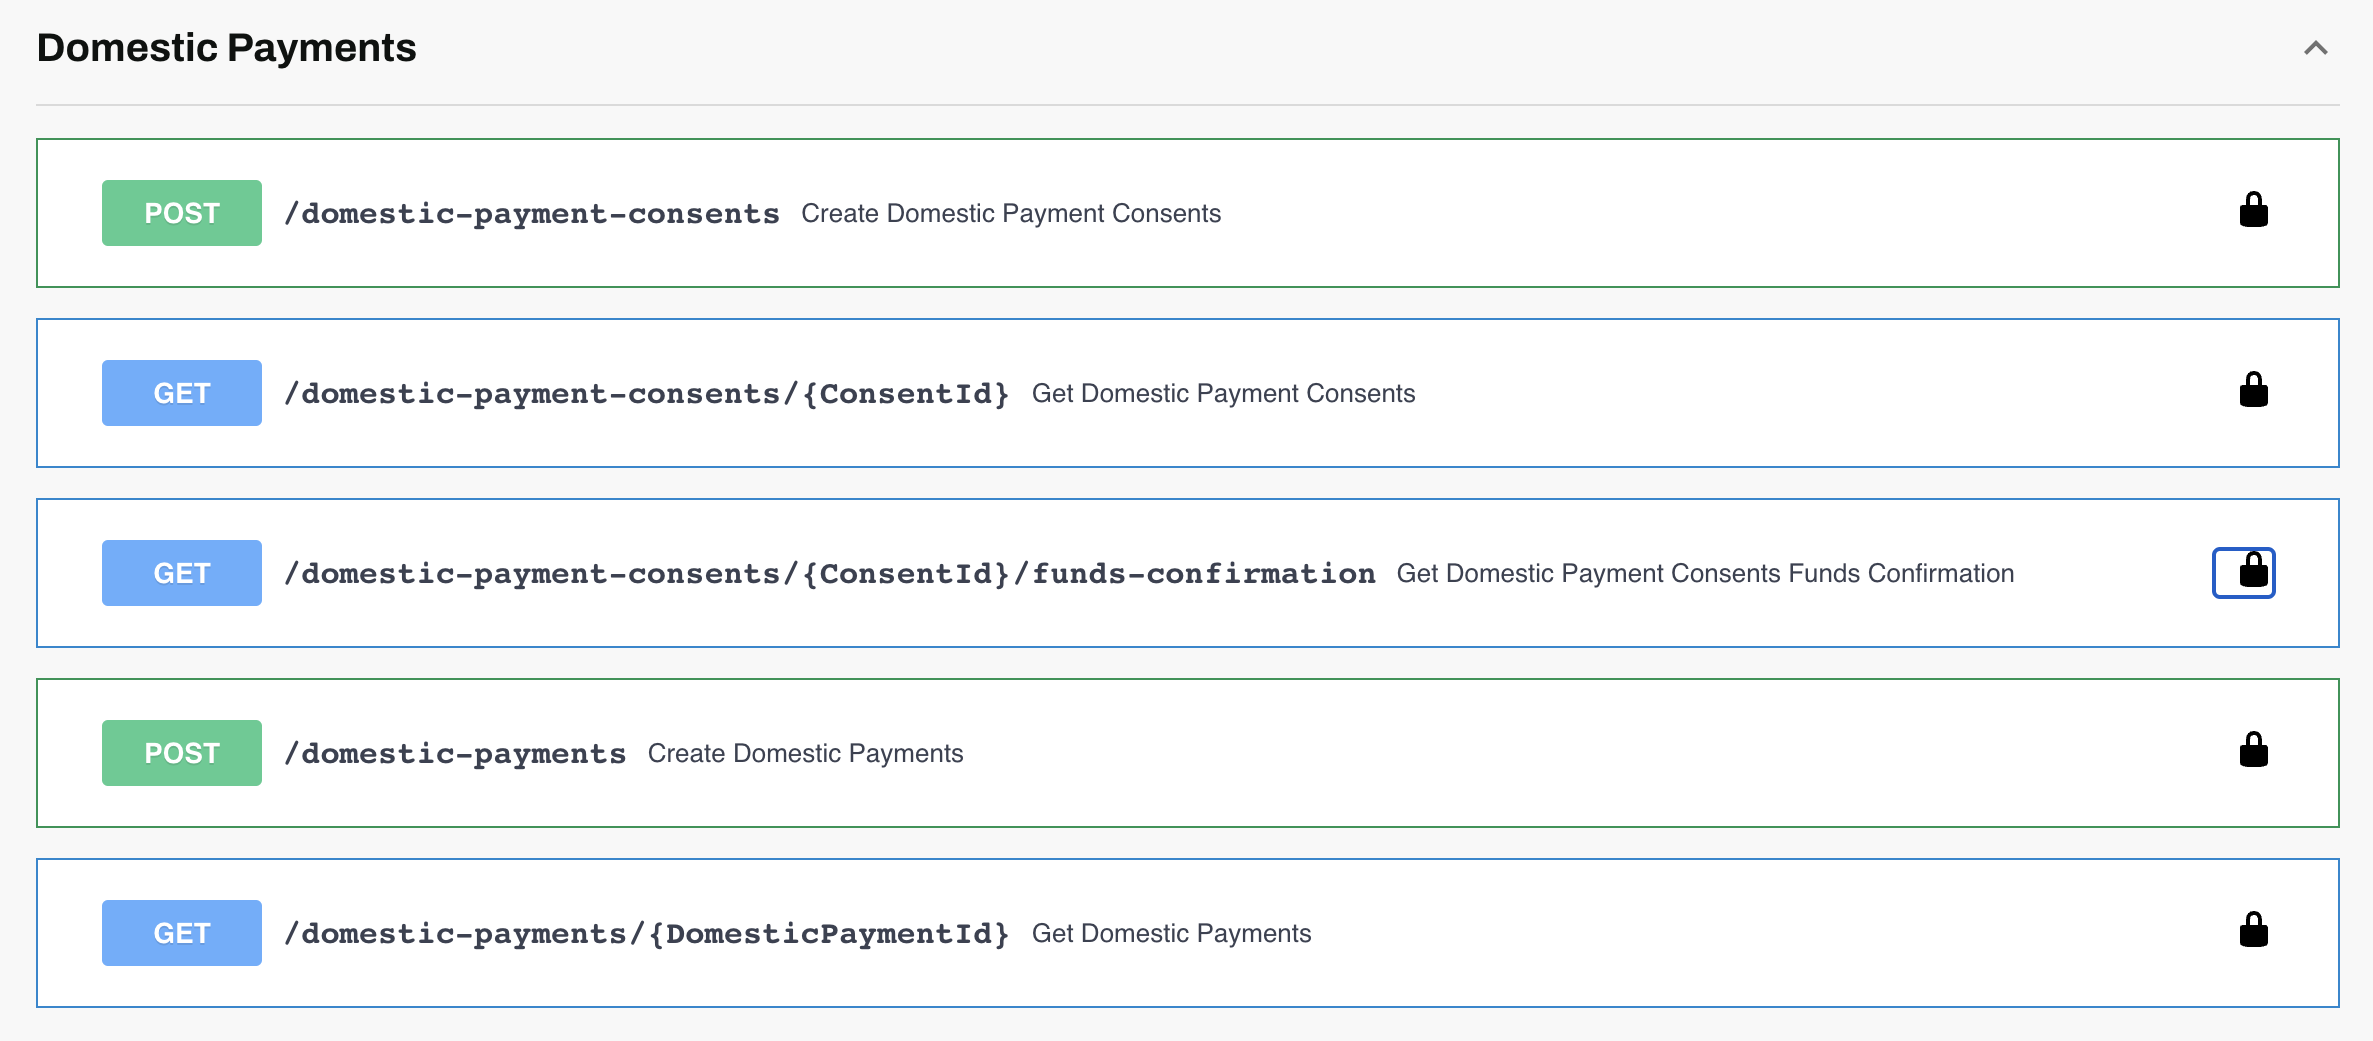Click 'Get Domestic Payment Consents Funds Confirmation' text

(1704, 574)
